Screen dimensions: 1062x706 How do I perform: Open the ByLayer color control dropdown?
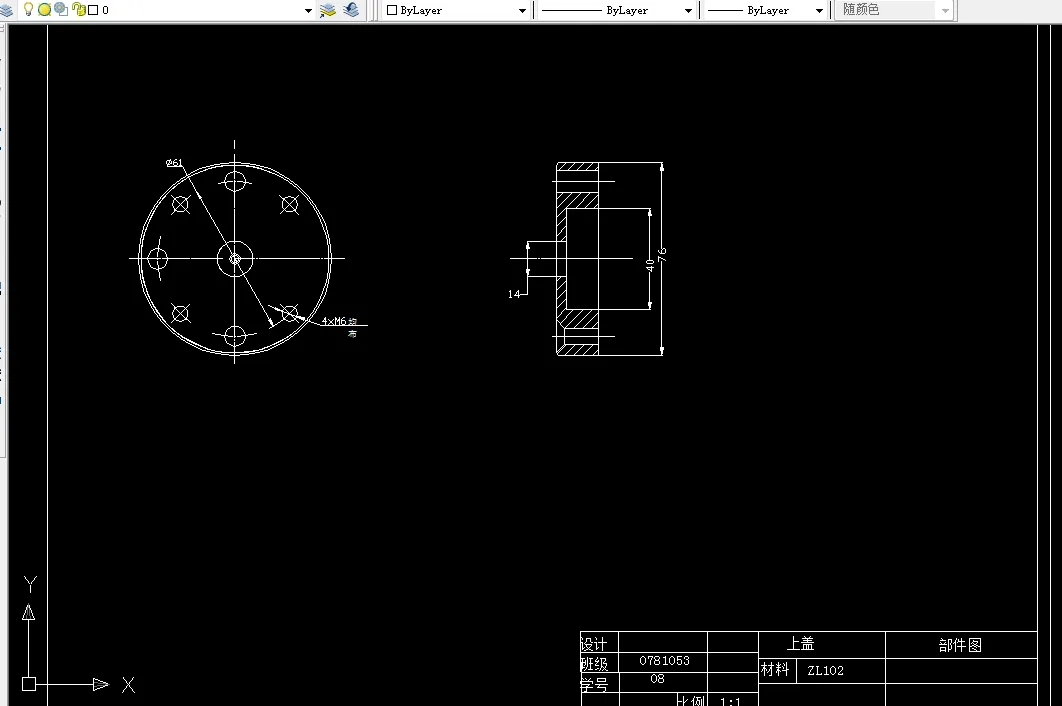point(522,11)
